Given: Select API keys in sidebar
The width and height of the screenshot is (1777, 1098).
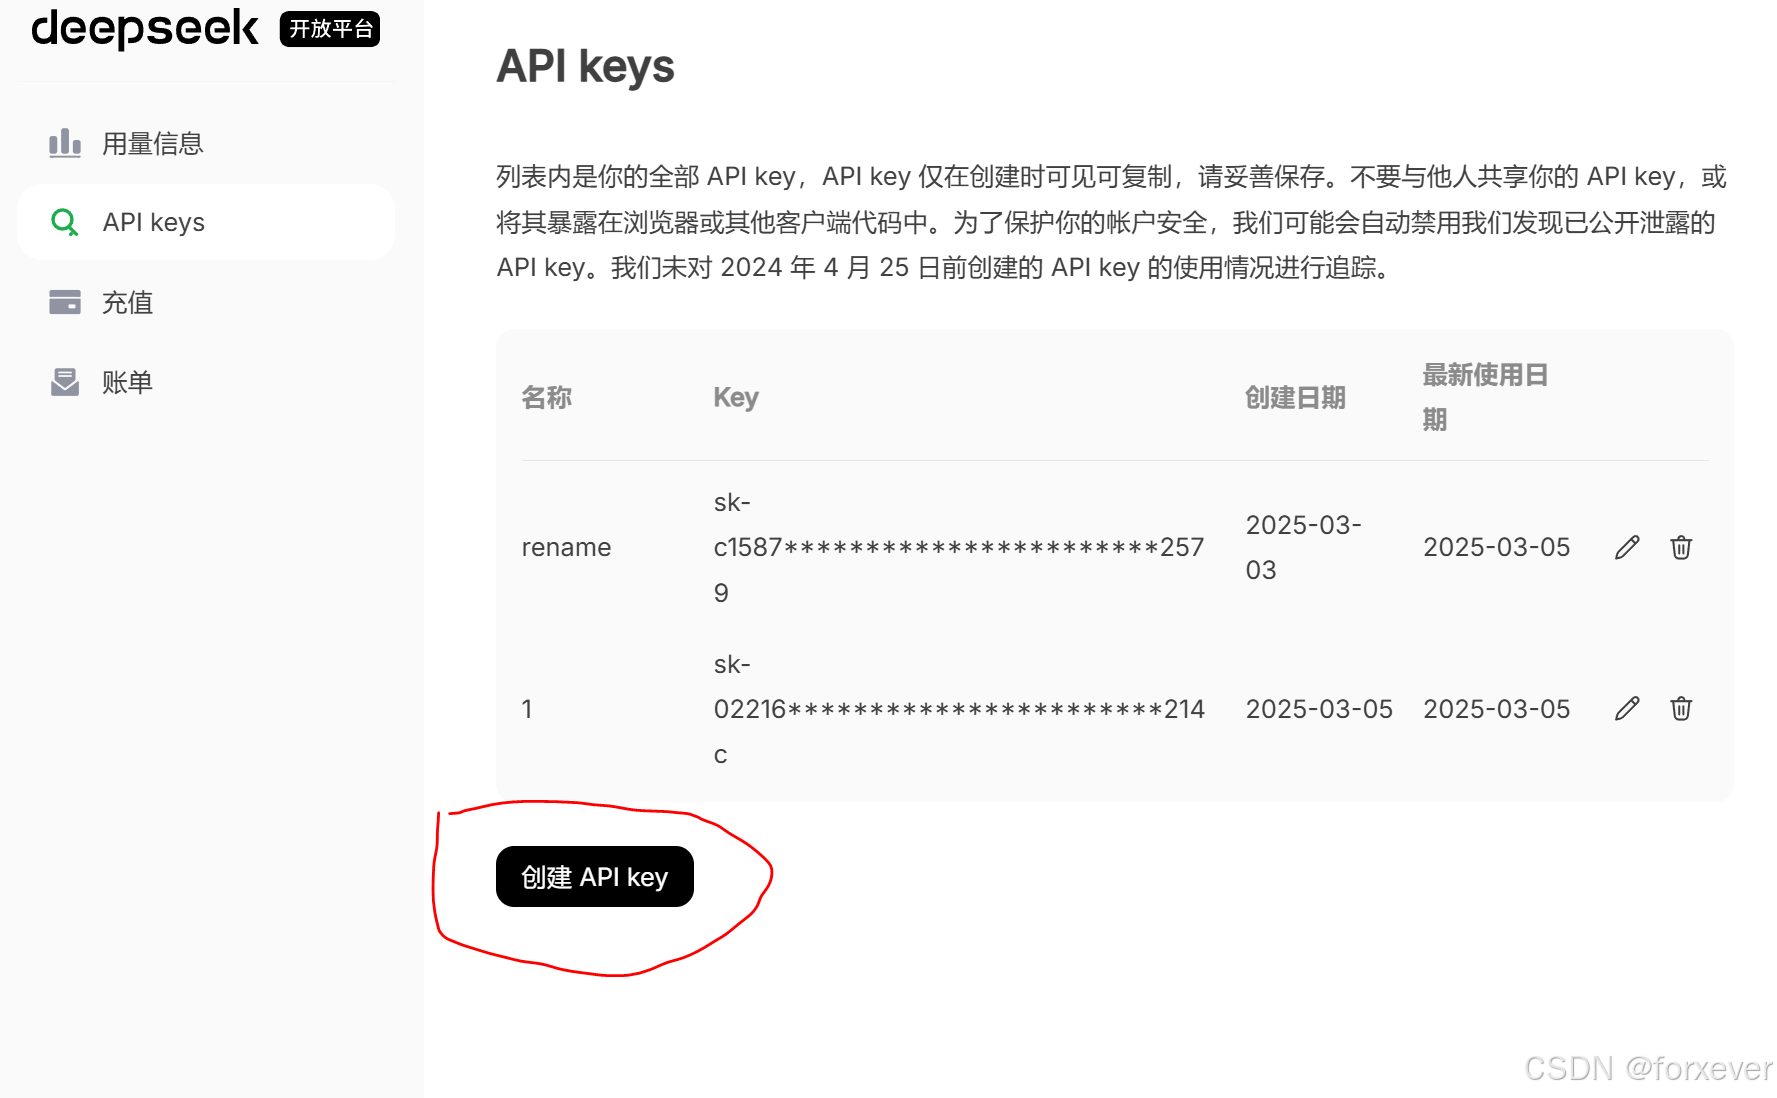Looking at the screenshot, I should [206, 222].
